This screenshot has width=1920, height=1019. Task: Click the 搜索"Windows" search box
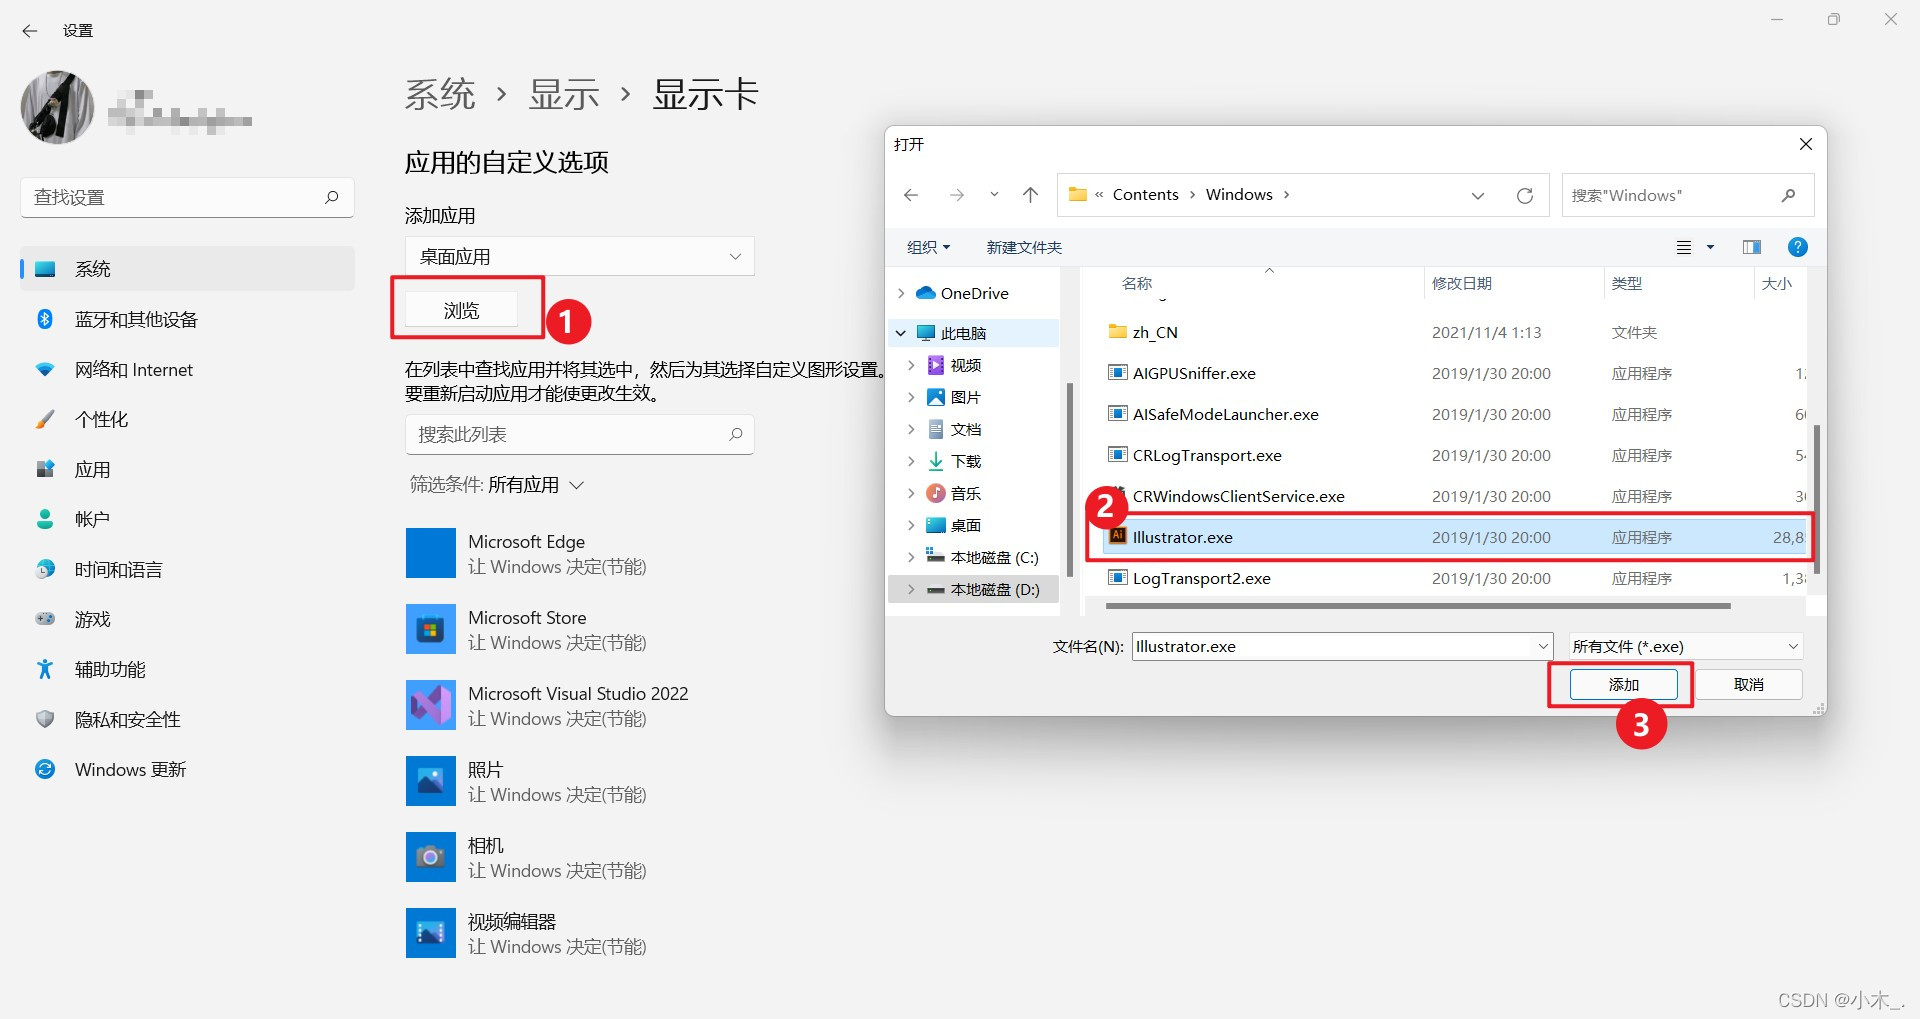coord(1688,196)
